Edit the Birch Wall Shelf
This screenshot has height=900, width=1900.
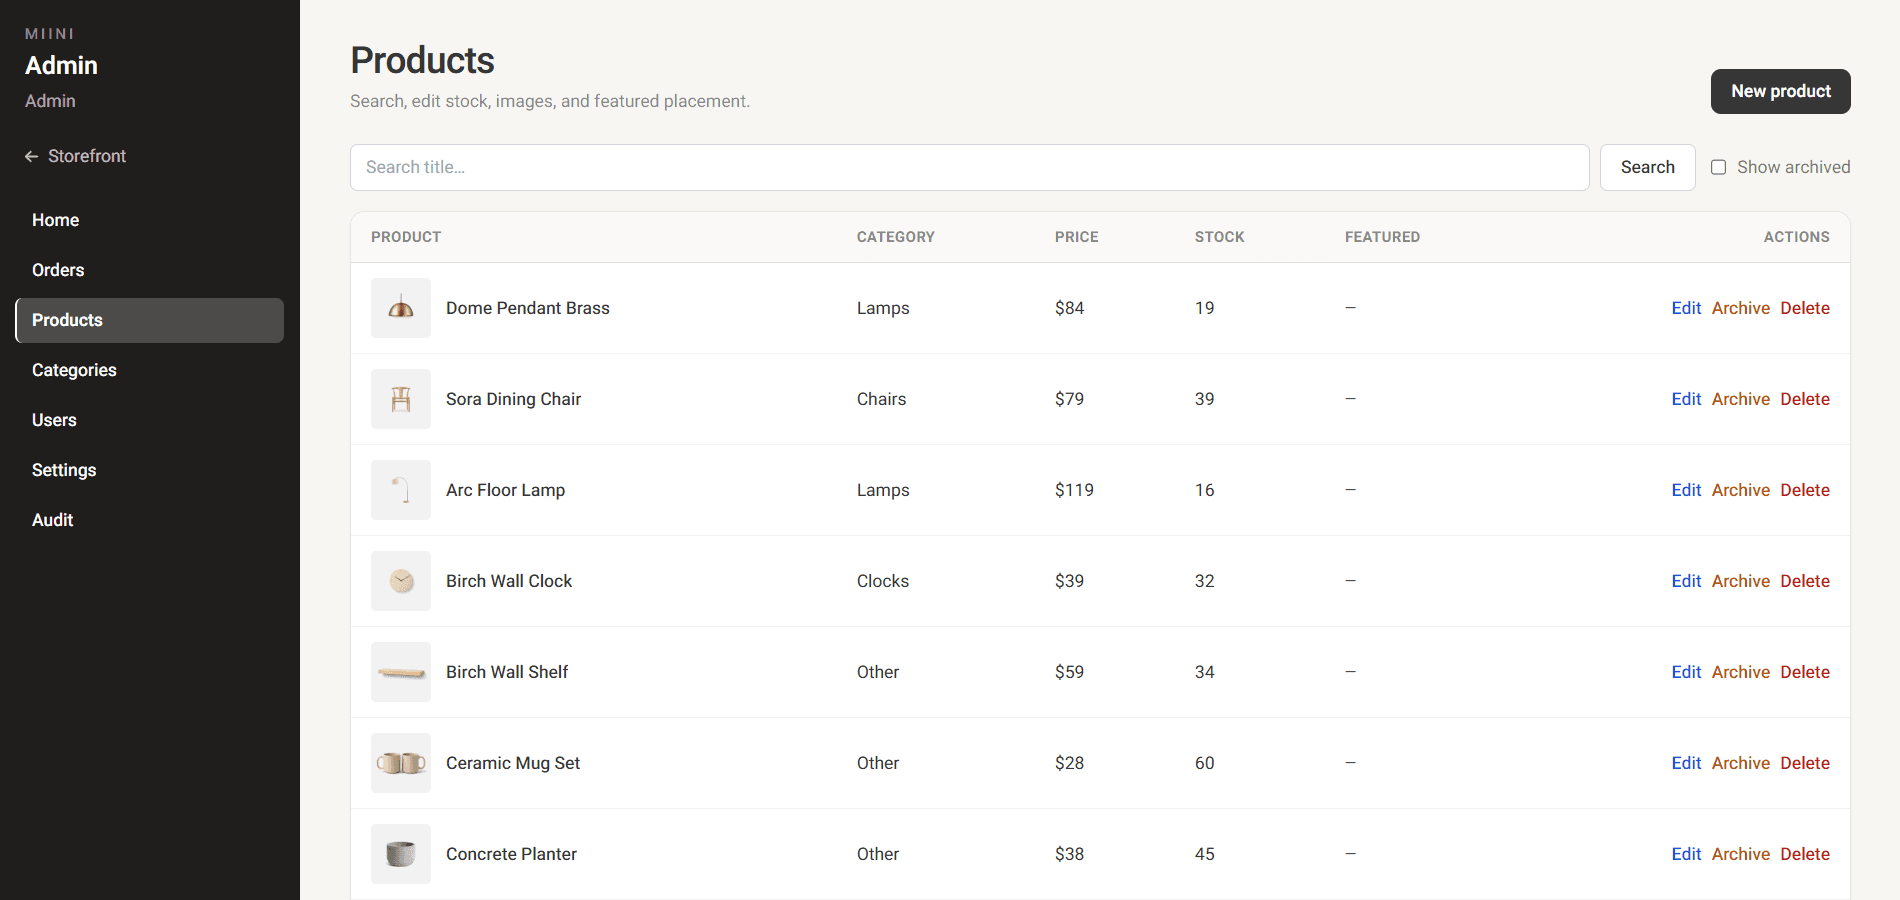point(1686,672)
